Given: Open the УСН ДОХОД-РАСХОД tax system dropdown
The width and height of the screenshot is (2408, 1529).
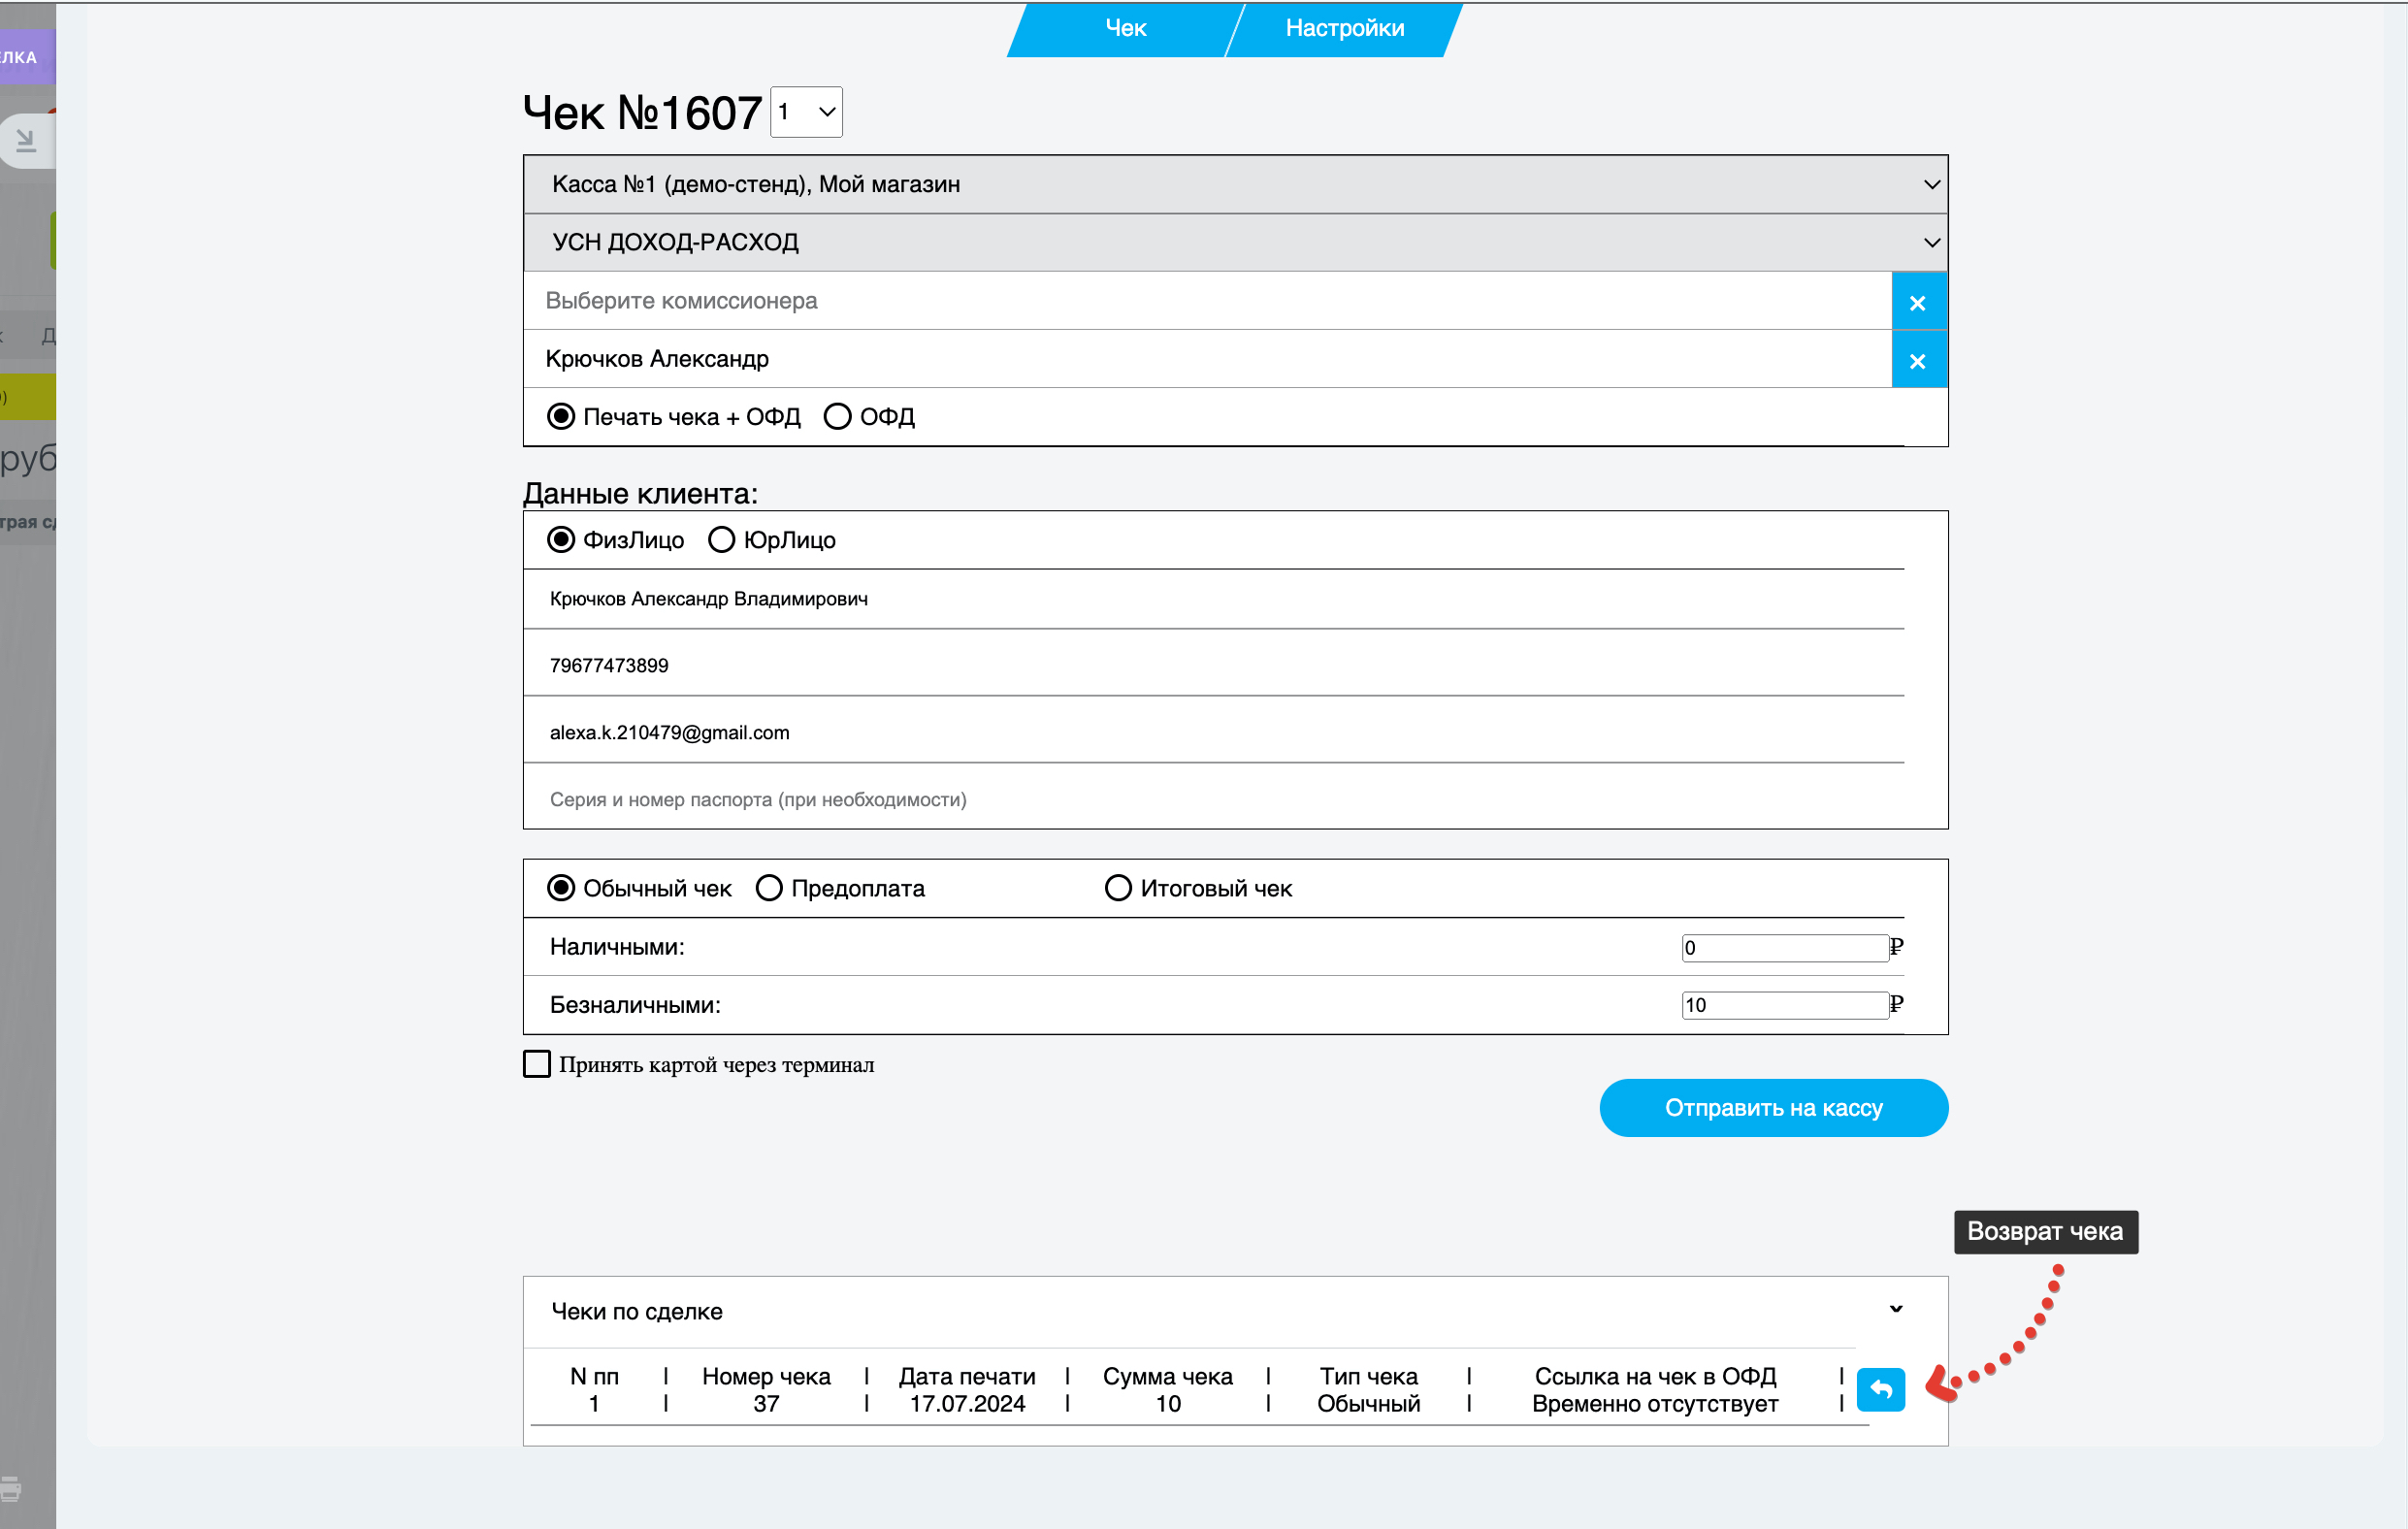Looking at the screenshot, I should point(1234,242).
